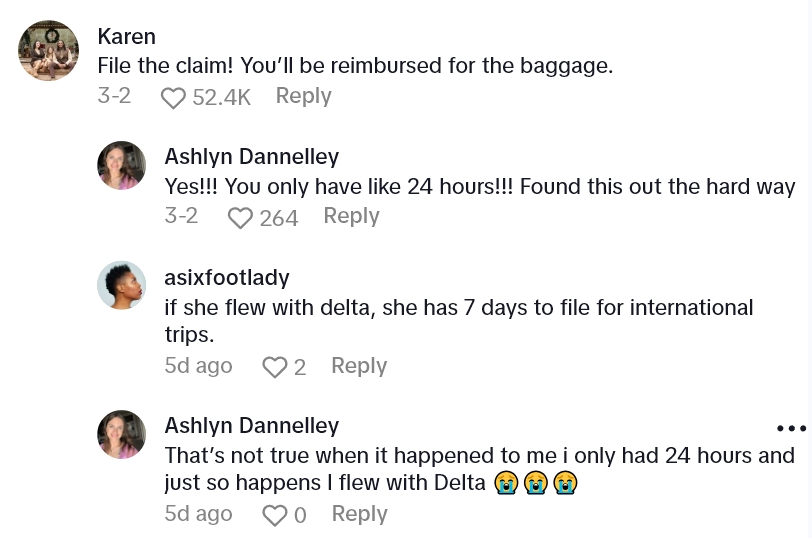
Task: Reply to asixfootlady's Delta comment
Action: click(x=359, y=366)
